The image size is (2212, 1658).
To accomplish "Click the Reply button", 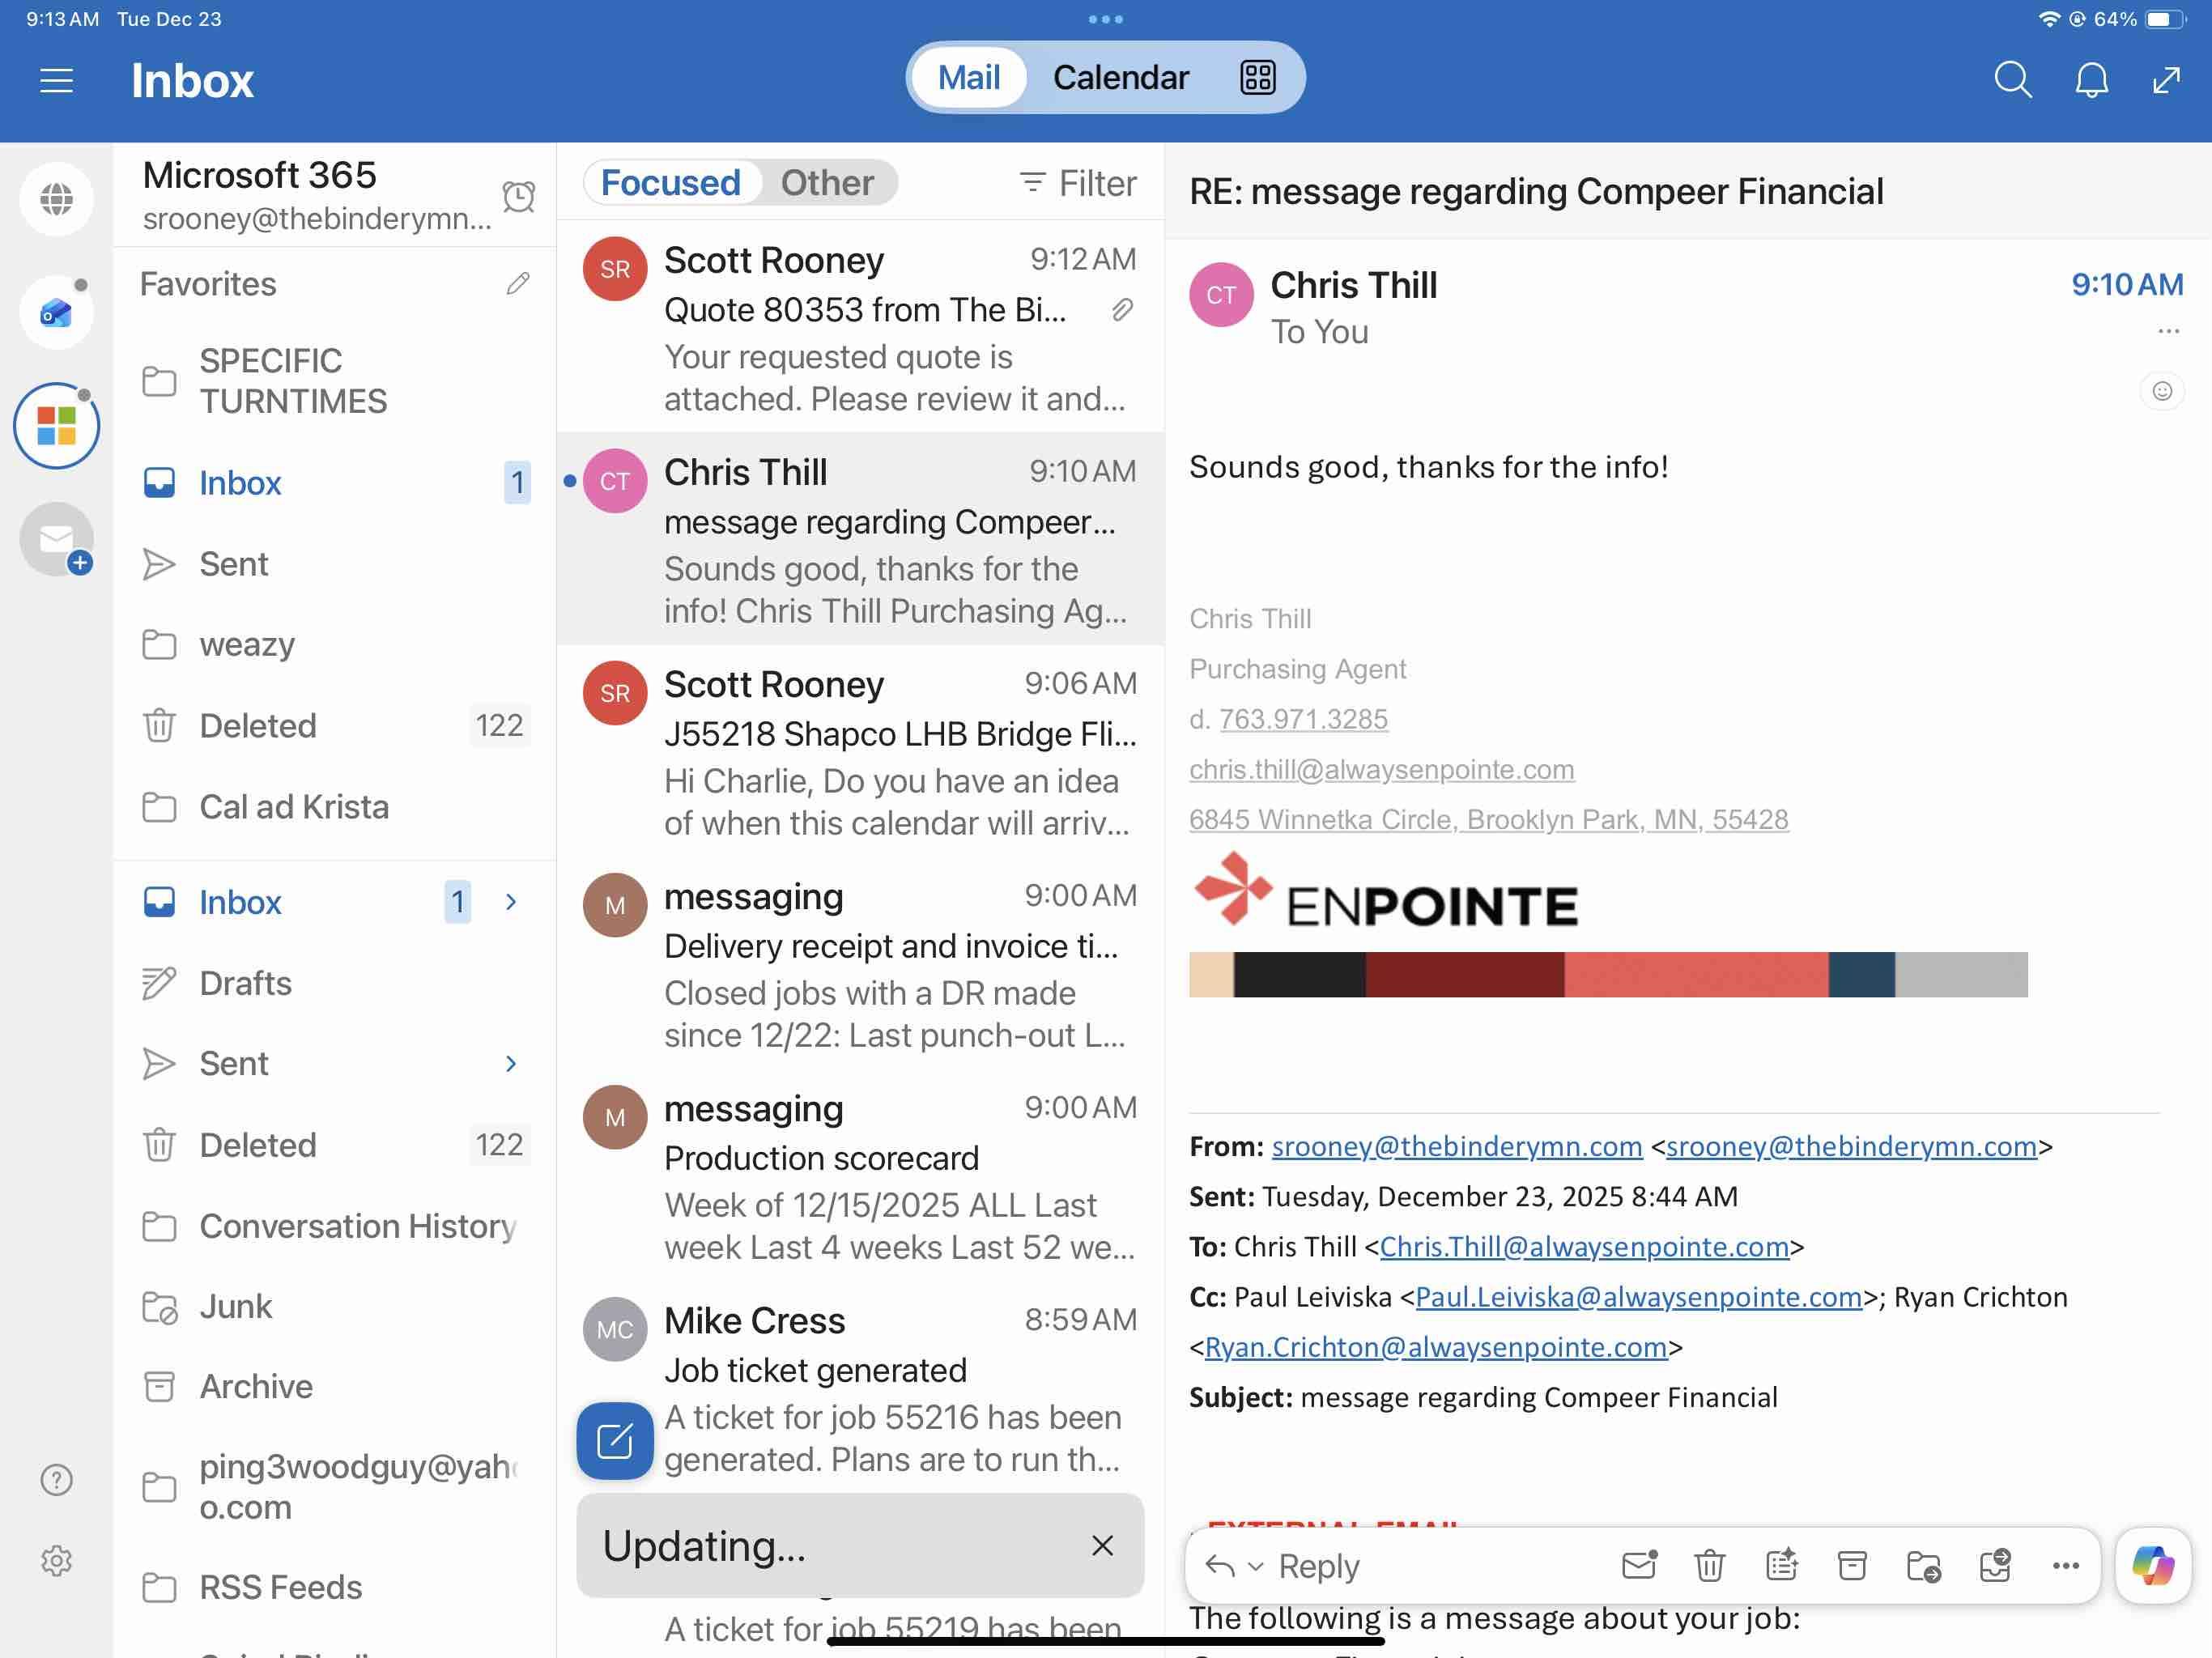I will (x=1317, y=1566).
